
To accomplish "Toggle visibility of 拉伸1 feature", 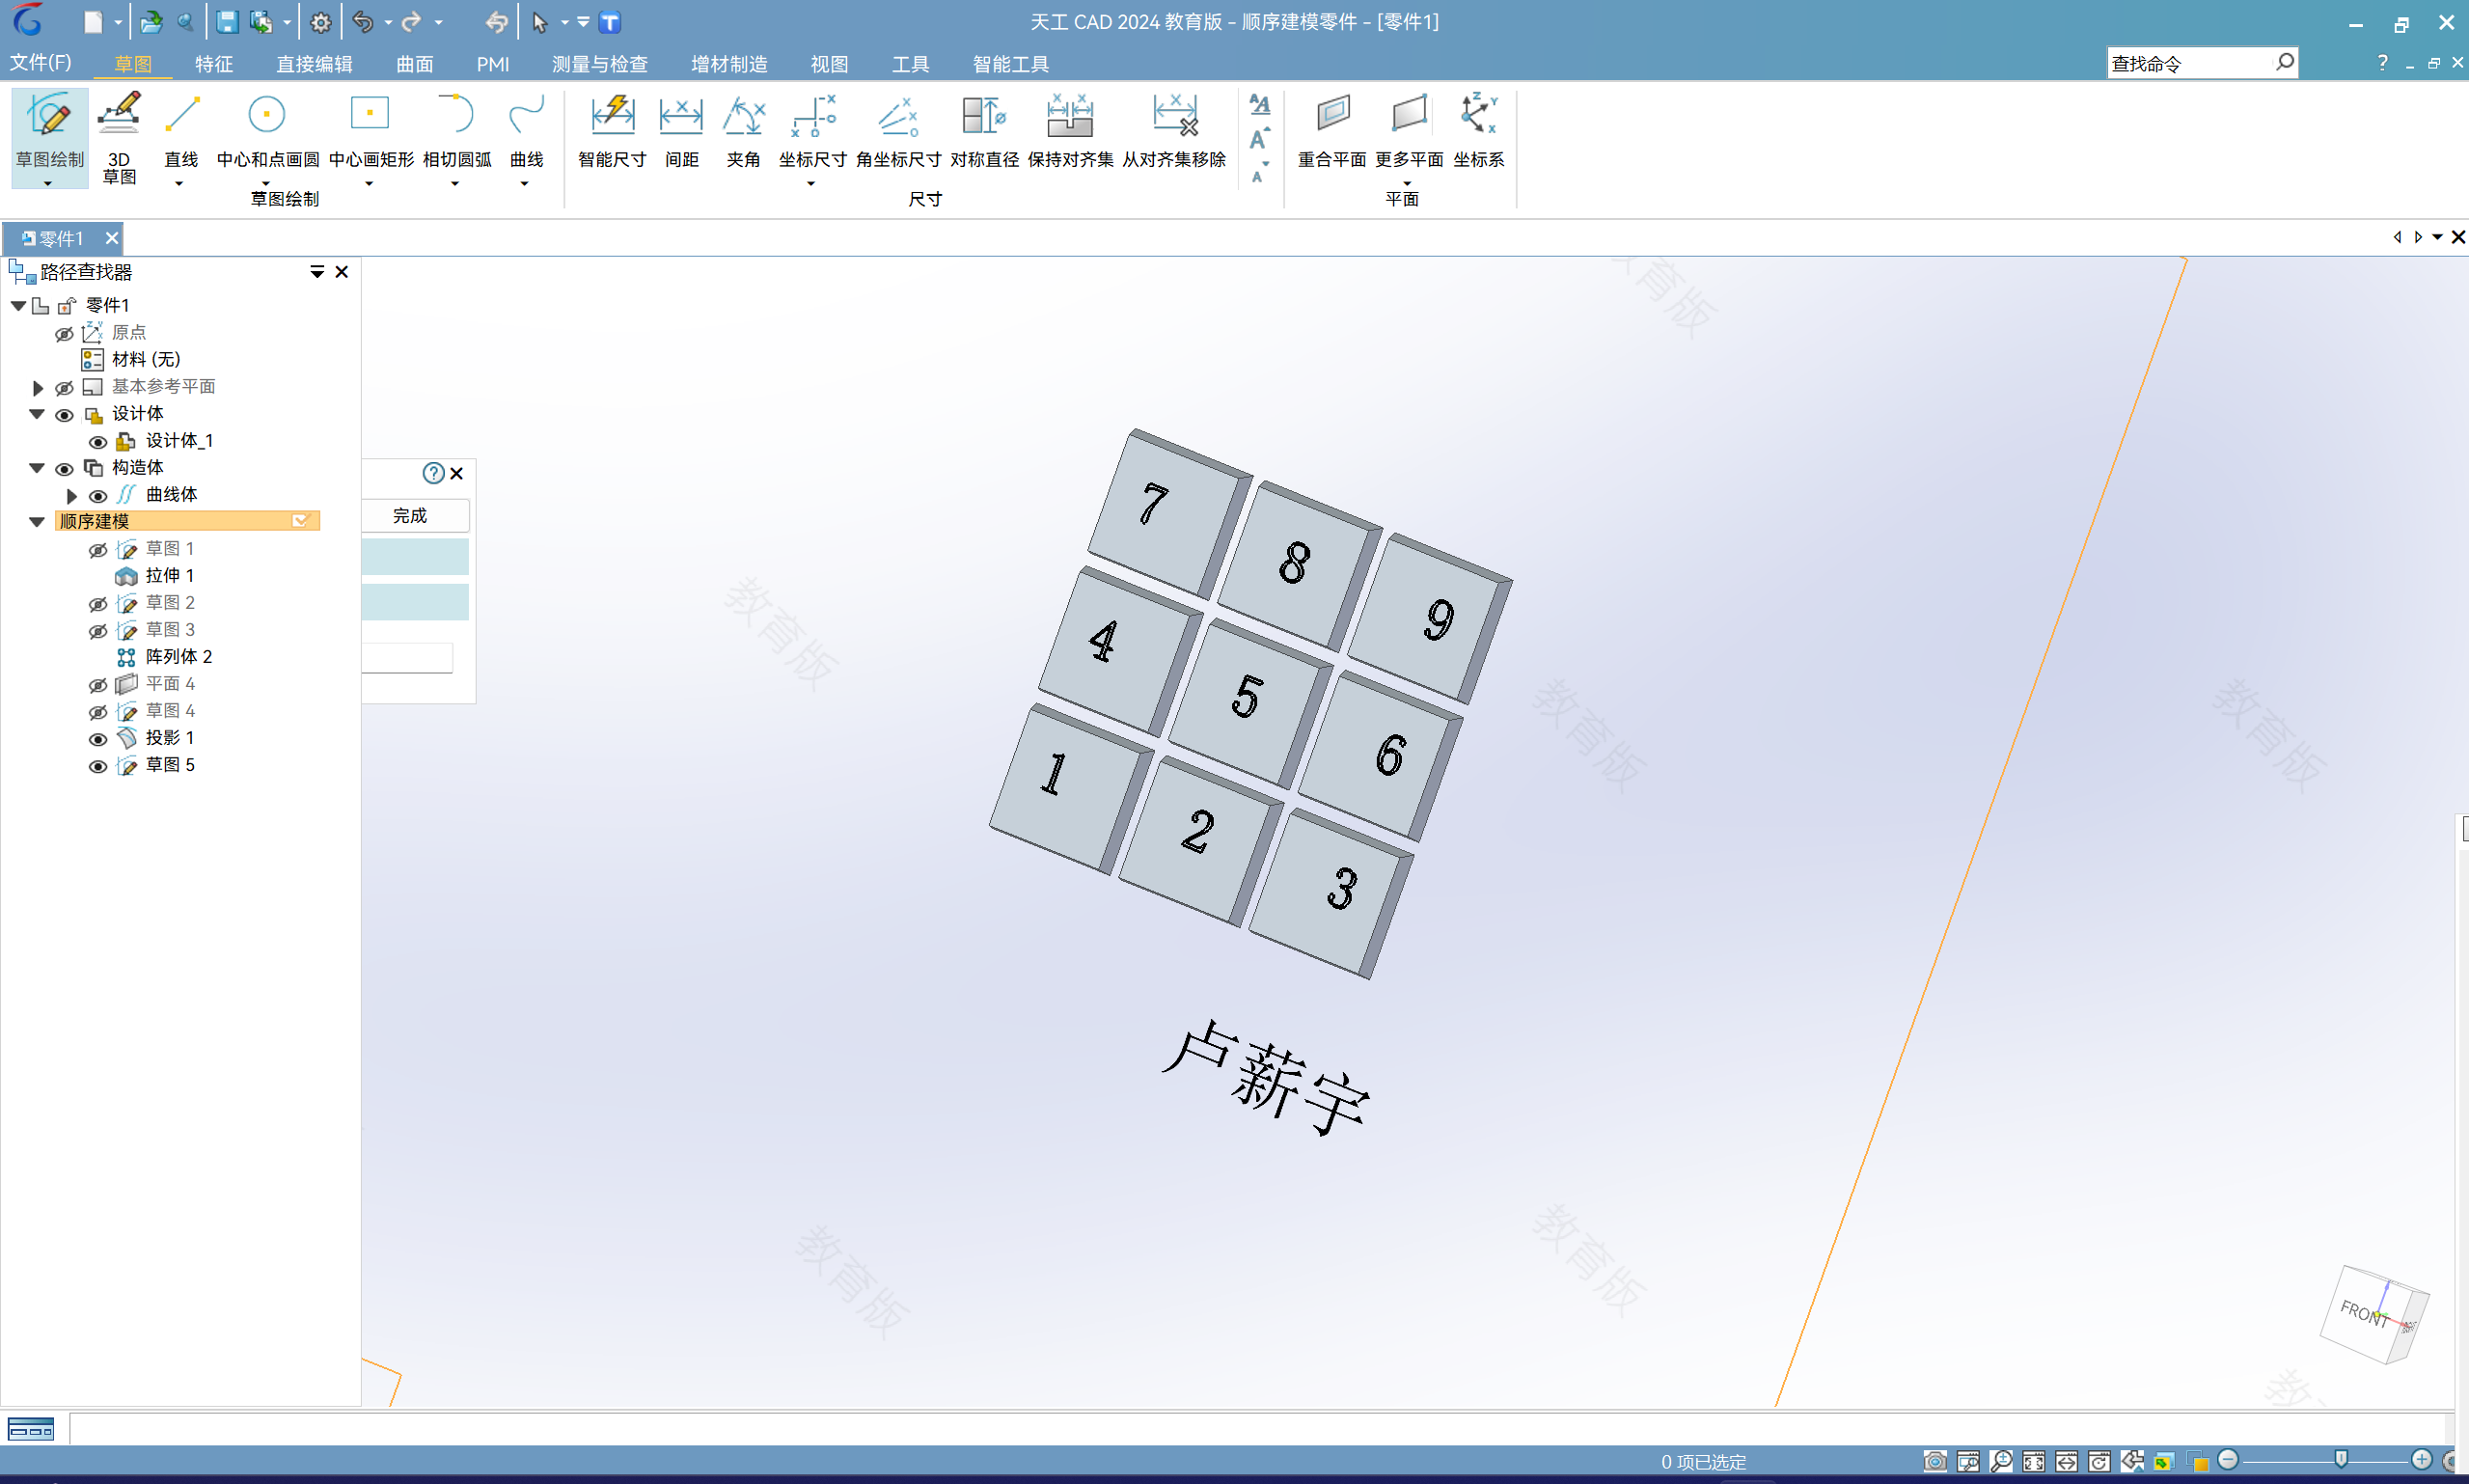I will point(97,575).
